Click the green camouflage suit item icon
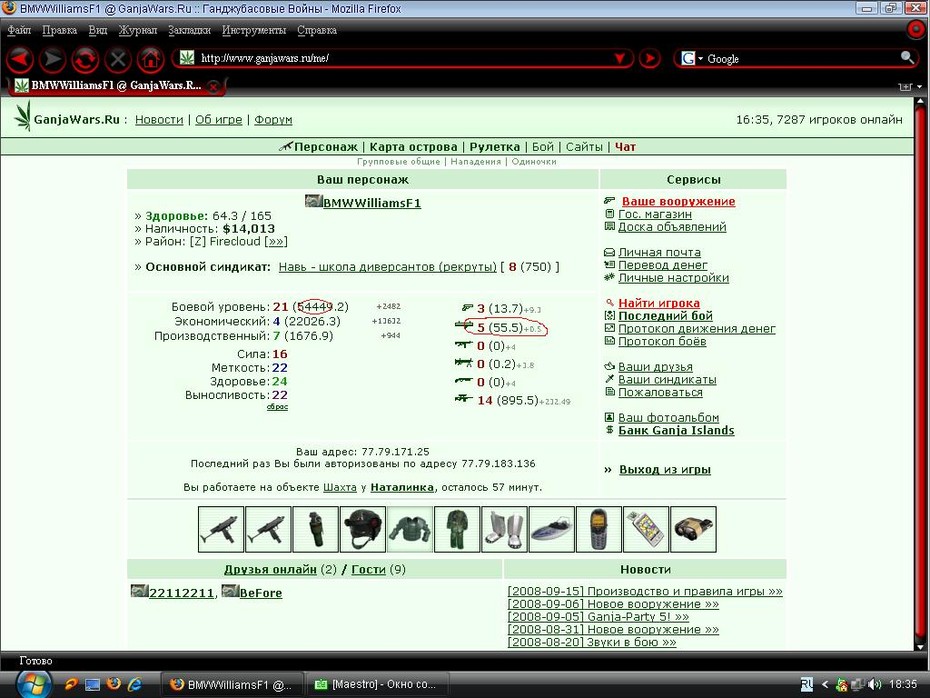Image resolution: width=930 pixels, height=698 pixels. coord(457,529)
